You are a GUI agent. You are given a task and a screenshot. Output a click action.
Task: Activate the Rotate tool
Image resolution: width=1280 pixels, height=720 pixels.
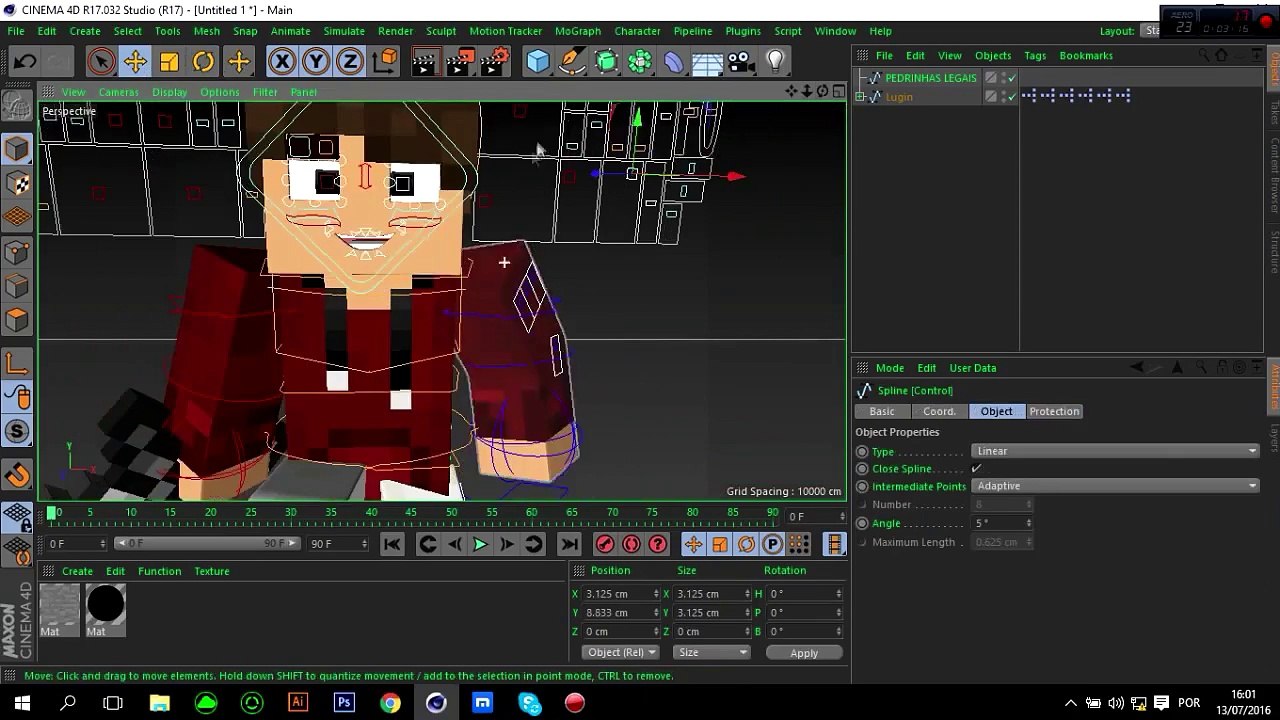203,62
